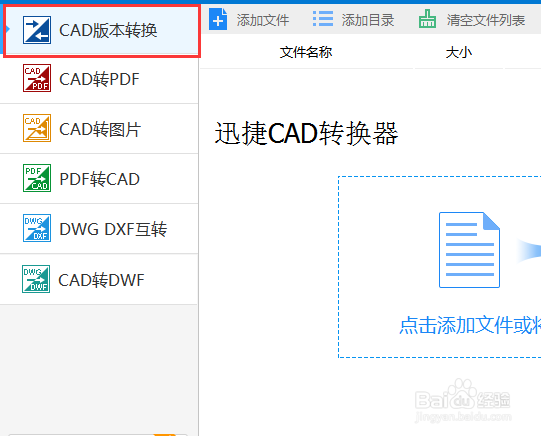This screenshot has height=436, width=541.
Task: Click the CAD转图片 orange icon
Action: [37, 128]
